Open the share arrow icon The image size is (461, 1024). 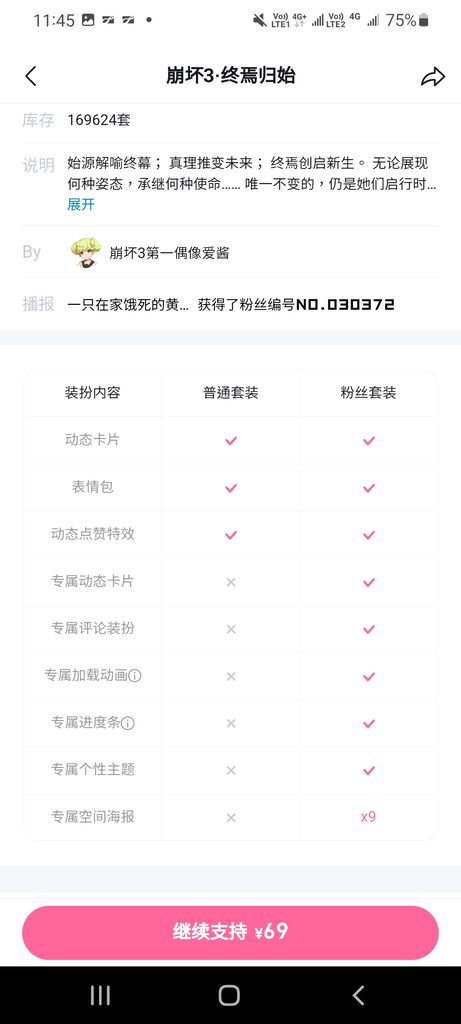[x=432, y=77]
